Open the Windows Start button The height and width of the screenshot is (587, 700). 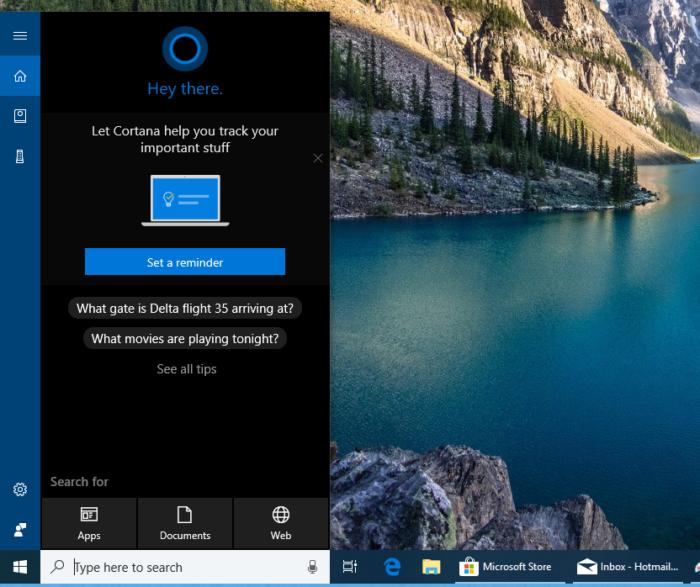20,567
